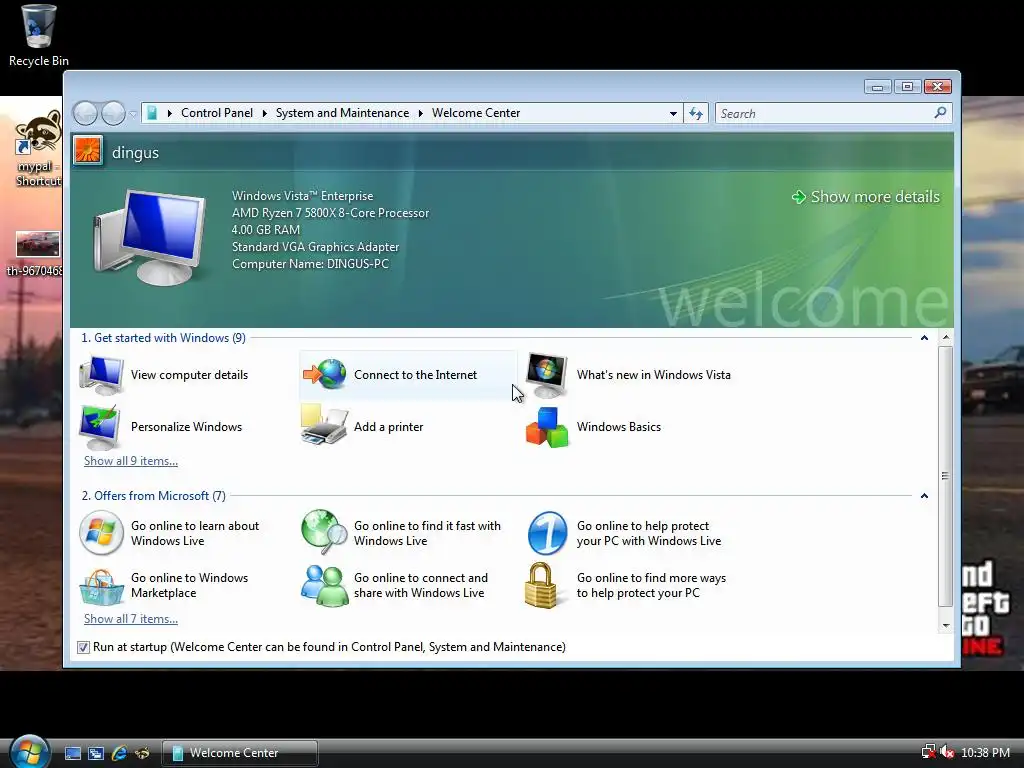Image resolution: width=1024 pixels, height=768 pixels.
Task: Click the Add a printer icon
Action: pyautogui.click(x=324, y=425)
